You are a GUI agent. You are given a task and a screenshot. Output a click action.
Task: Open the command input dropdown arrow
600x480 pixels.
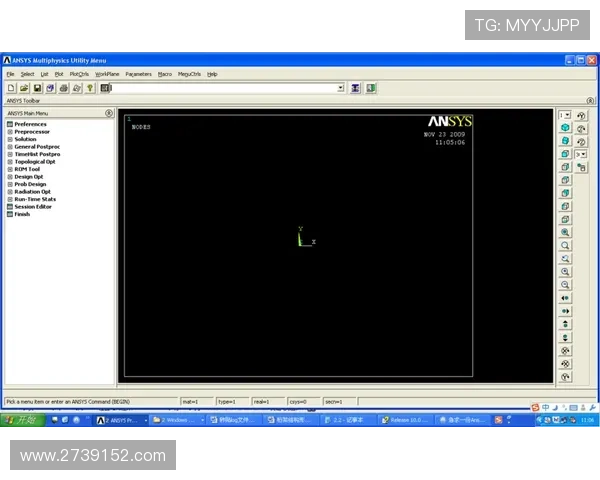coord(340,88)
